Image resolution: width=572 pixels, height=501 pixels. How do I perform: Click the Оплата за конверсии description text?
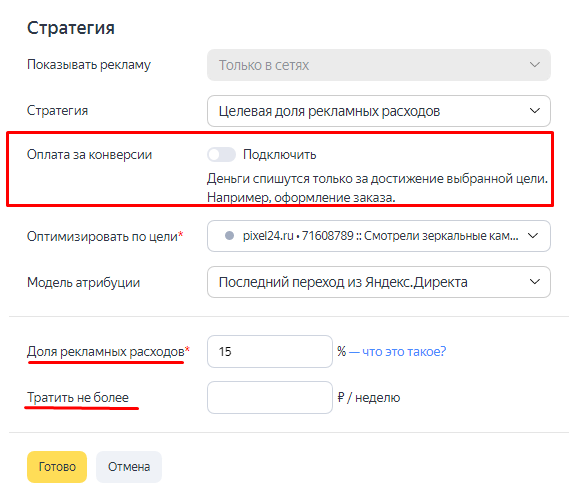pyautogui.click(x=377, y=188)
